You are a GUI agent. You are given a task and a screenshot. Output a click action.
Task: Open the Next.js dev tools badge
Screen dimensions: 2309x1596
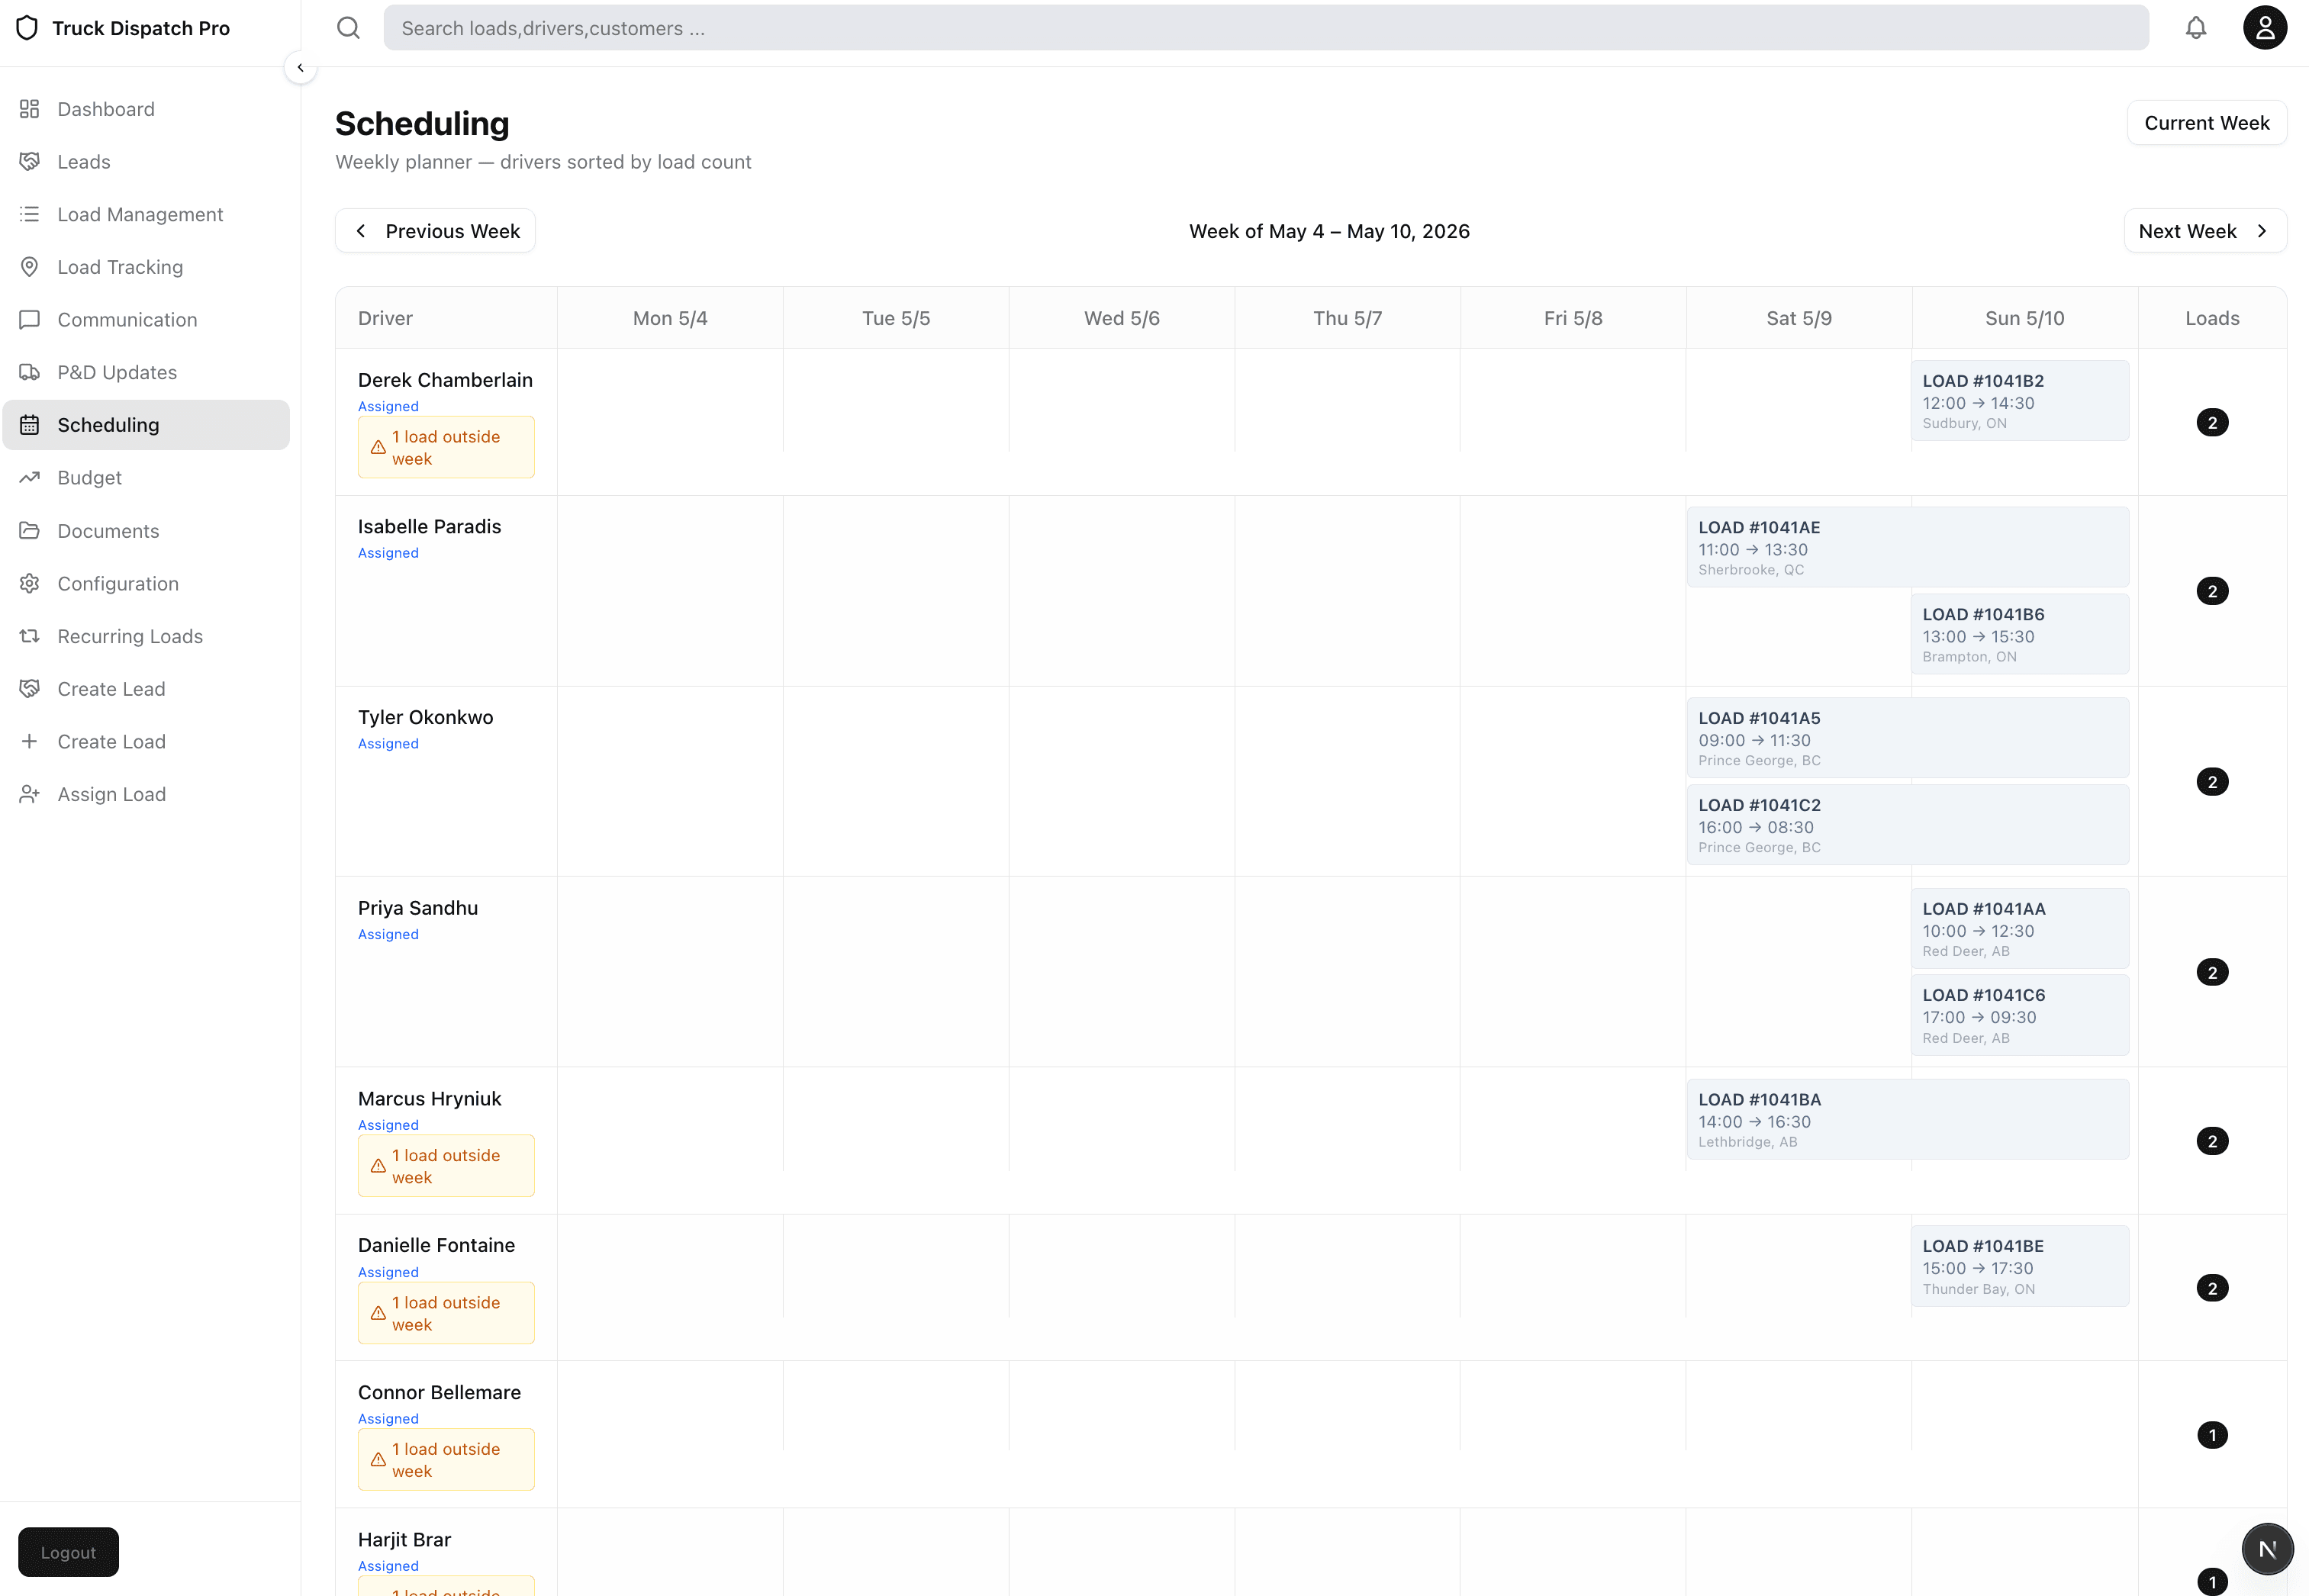tap(2267, 1549)
